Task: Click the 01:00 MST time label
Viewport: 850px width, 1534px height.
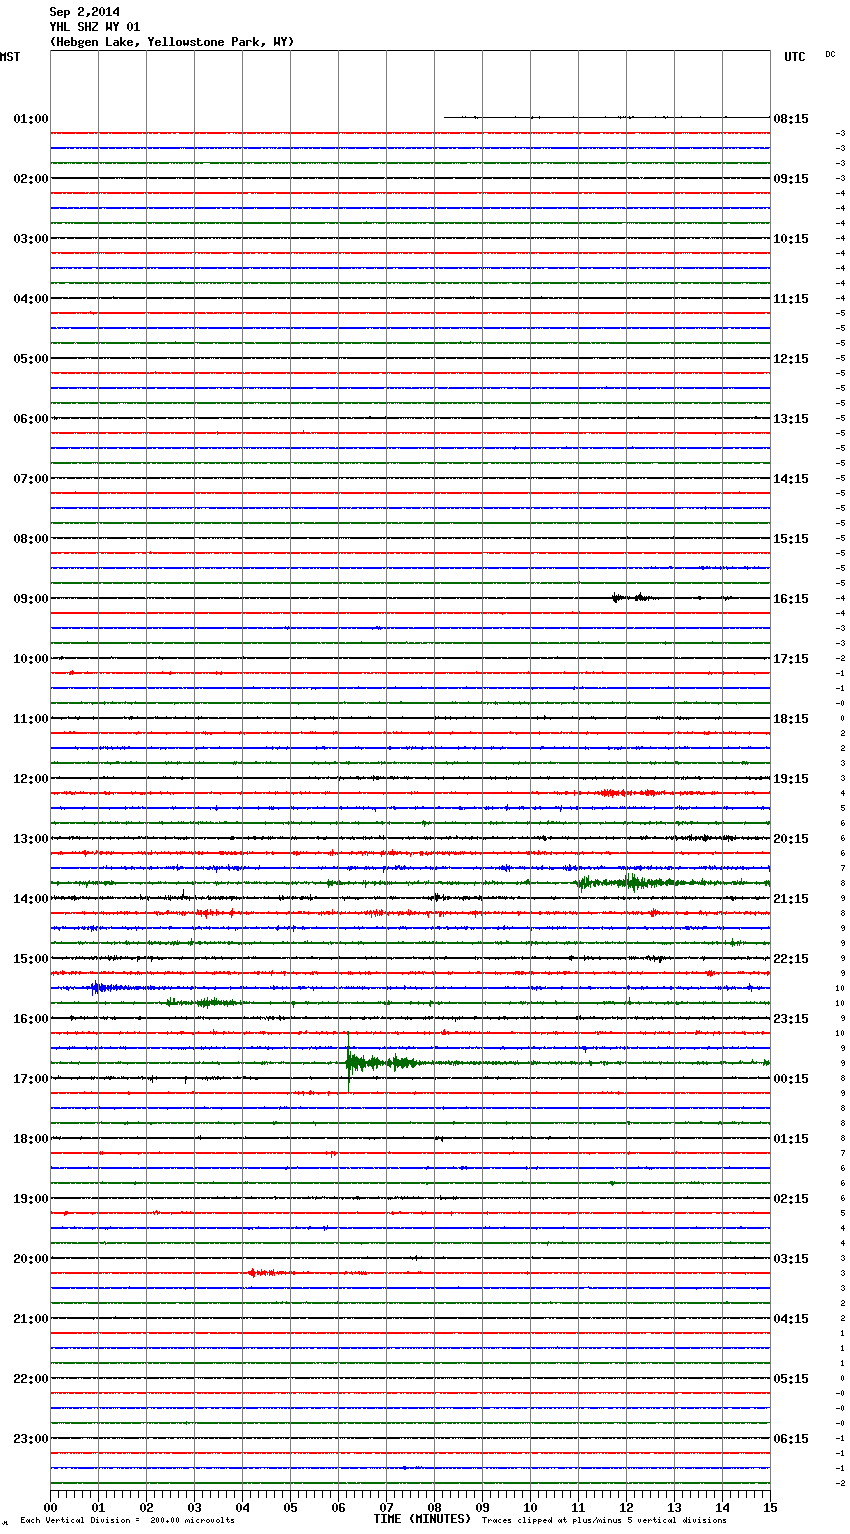Action: 31,119
